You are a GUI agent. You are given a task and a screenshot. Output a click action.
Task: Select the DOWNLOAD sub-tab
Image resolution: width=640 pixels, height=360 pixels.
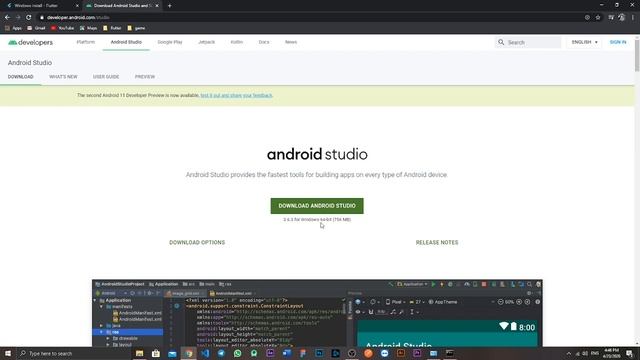tap(20, 77)
